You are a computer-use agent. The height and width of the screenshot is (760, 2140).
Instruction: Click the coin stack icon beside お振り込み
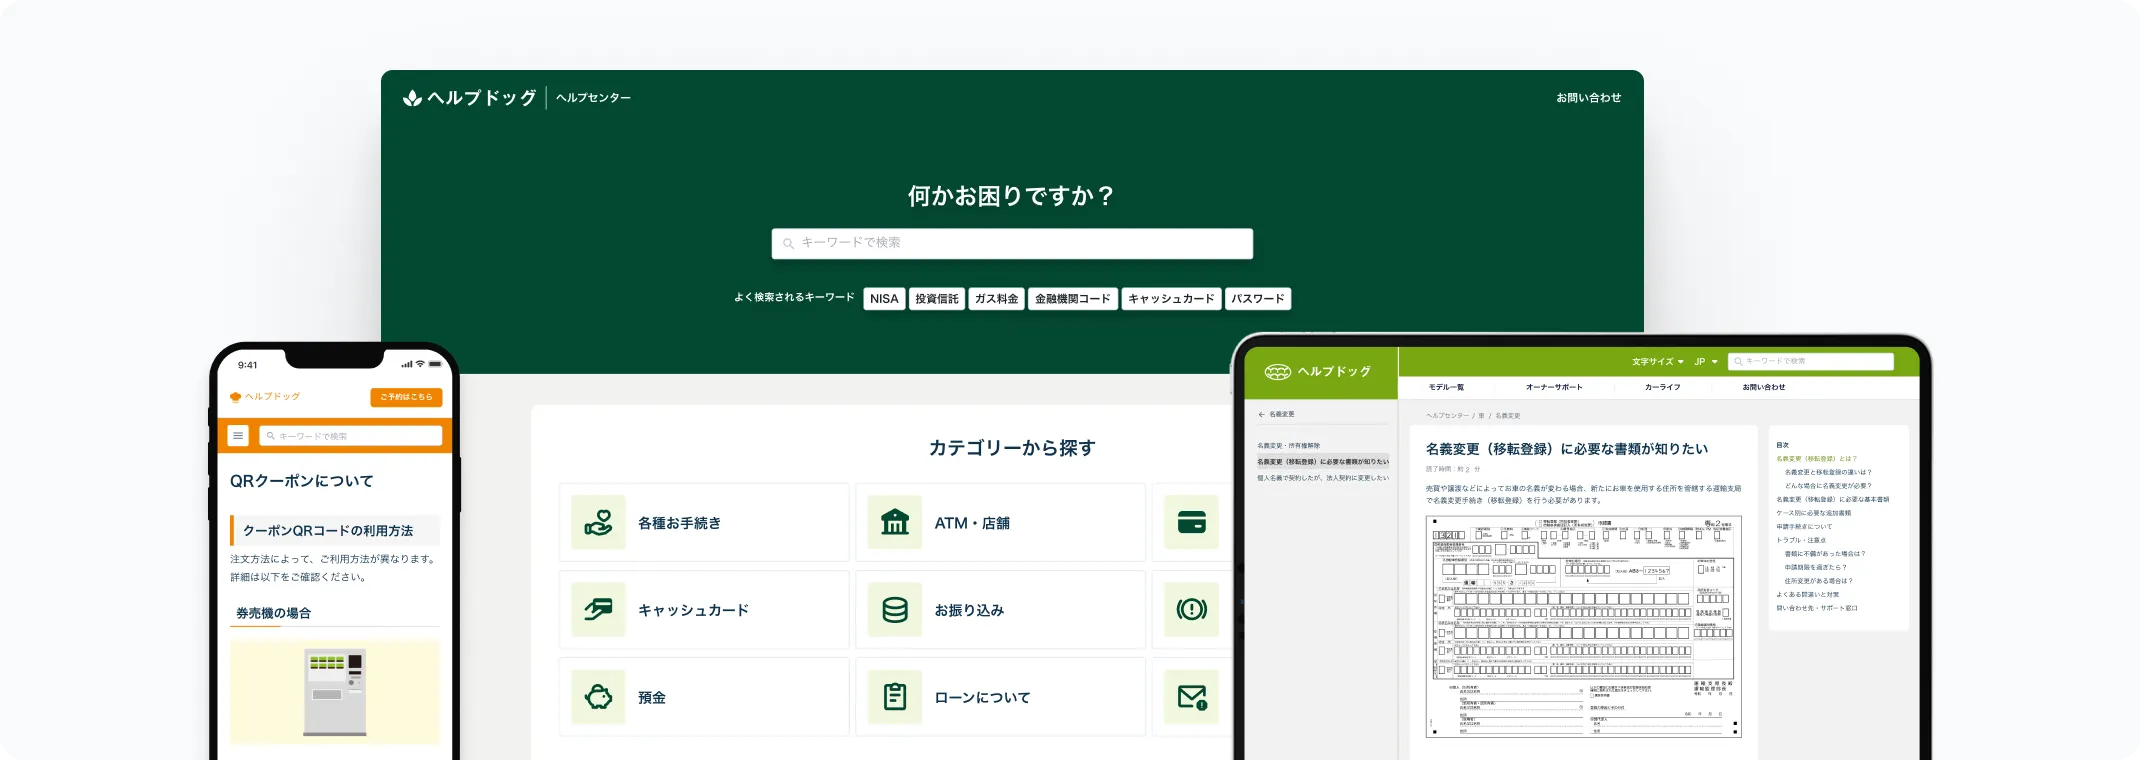coord(895,609)
